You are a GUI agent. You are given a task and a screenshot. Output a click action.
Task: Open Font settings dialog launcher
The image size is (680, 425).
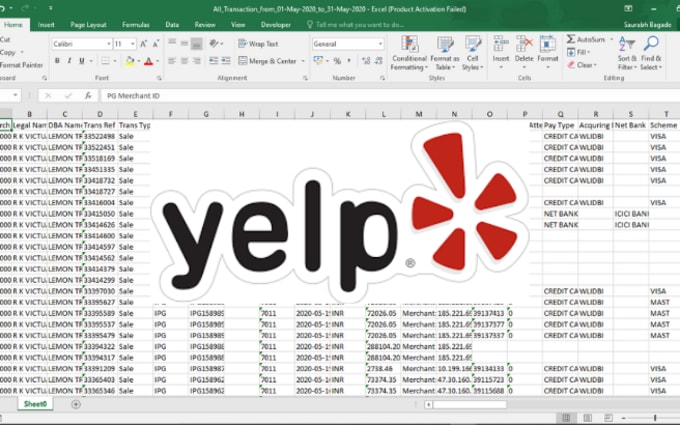pyautogui.click(x=159, y=78)
